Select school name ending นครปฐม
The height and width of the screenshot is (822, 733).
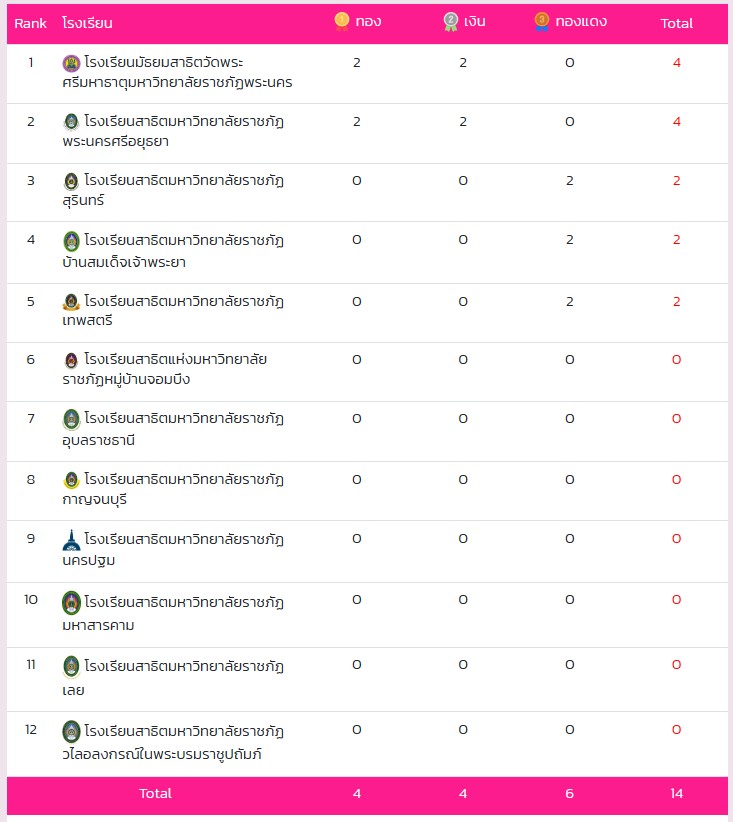173,550
